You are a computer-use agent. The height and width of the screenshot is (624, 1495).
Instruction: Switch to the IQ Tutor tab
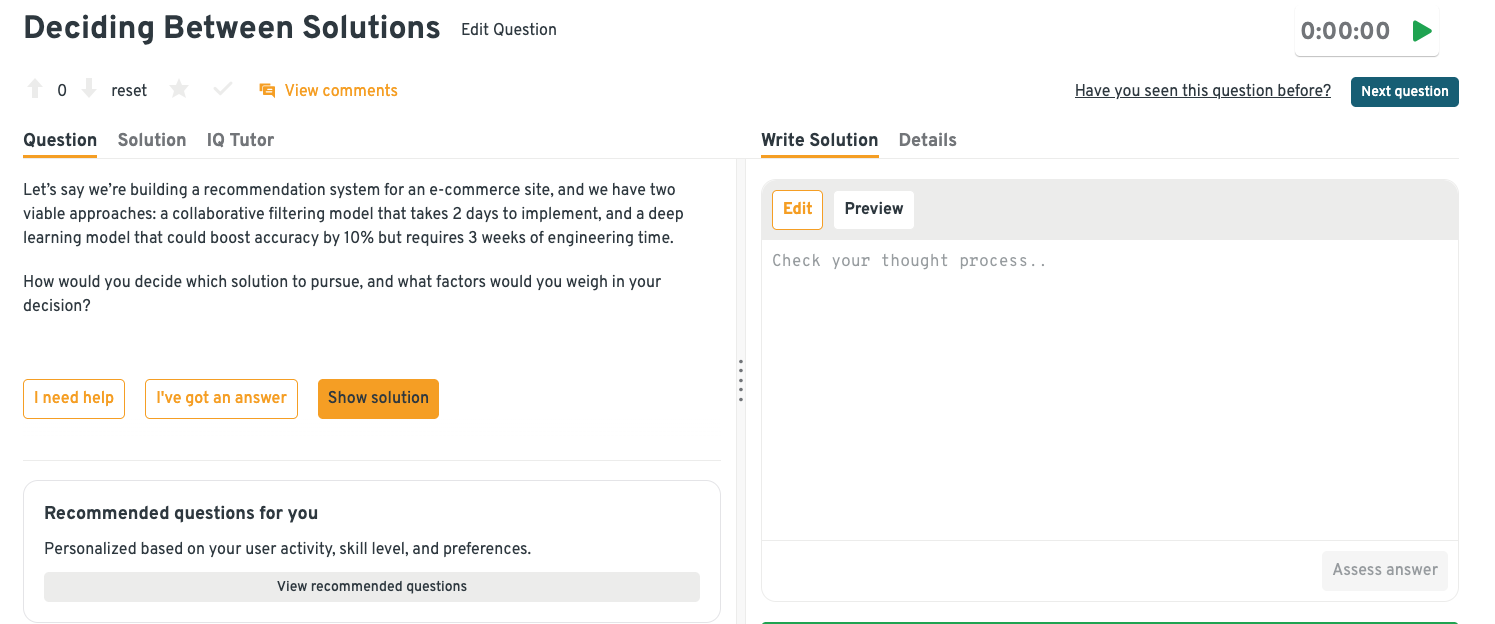[240, 140]
